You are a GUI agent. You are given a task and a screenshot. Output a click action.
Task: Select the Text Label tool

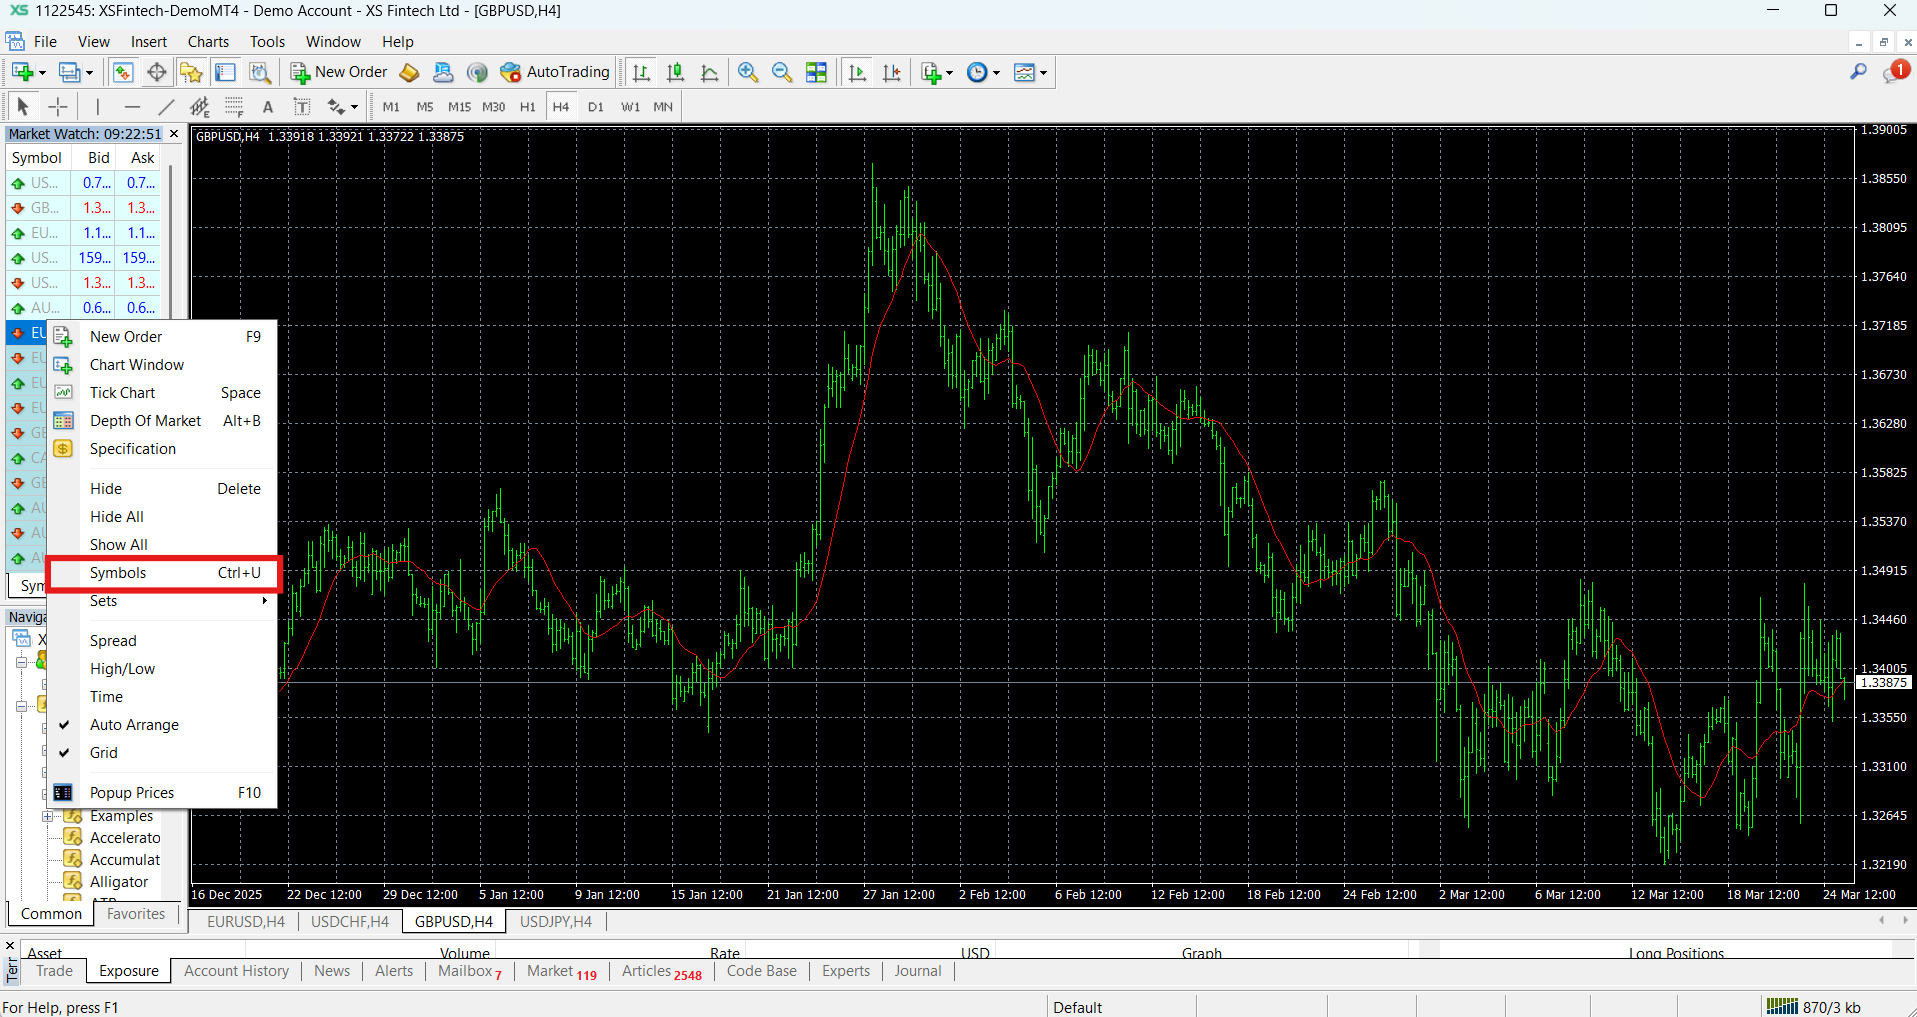[301, 106]
